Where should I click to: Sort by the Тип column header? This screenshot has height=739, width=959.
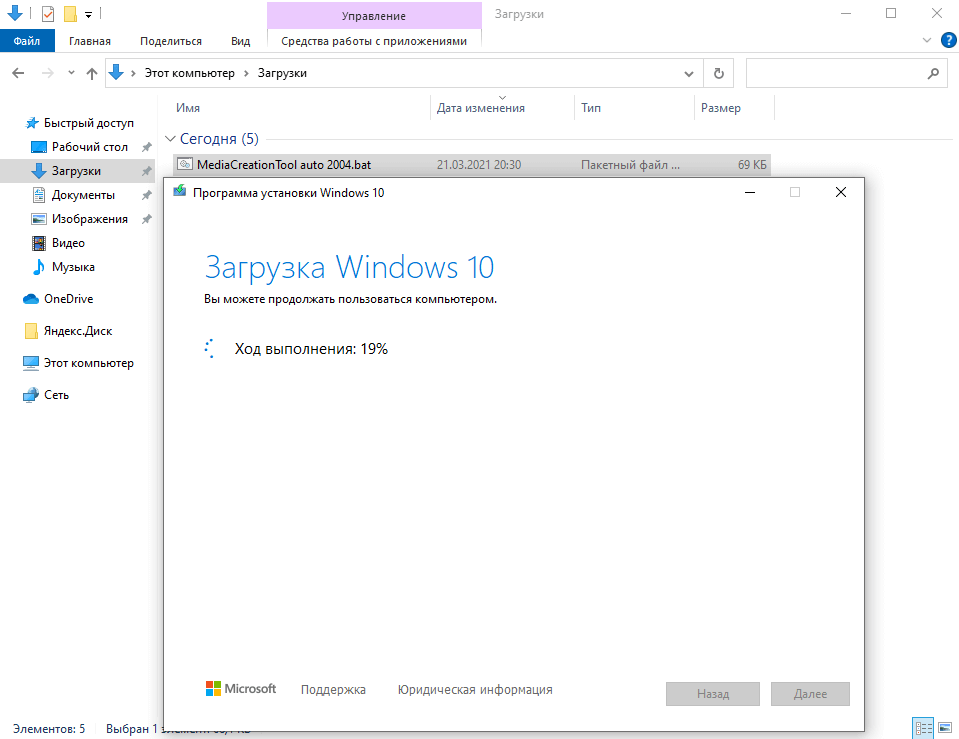[x=591, y=108]
